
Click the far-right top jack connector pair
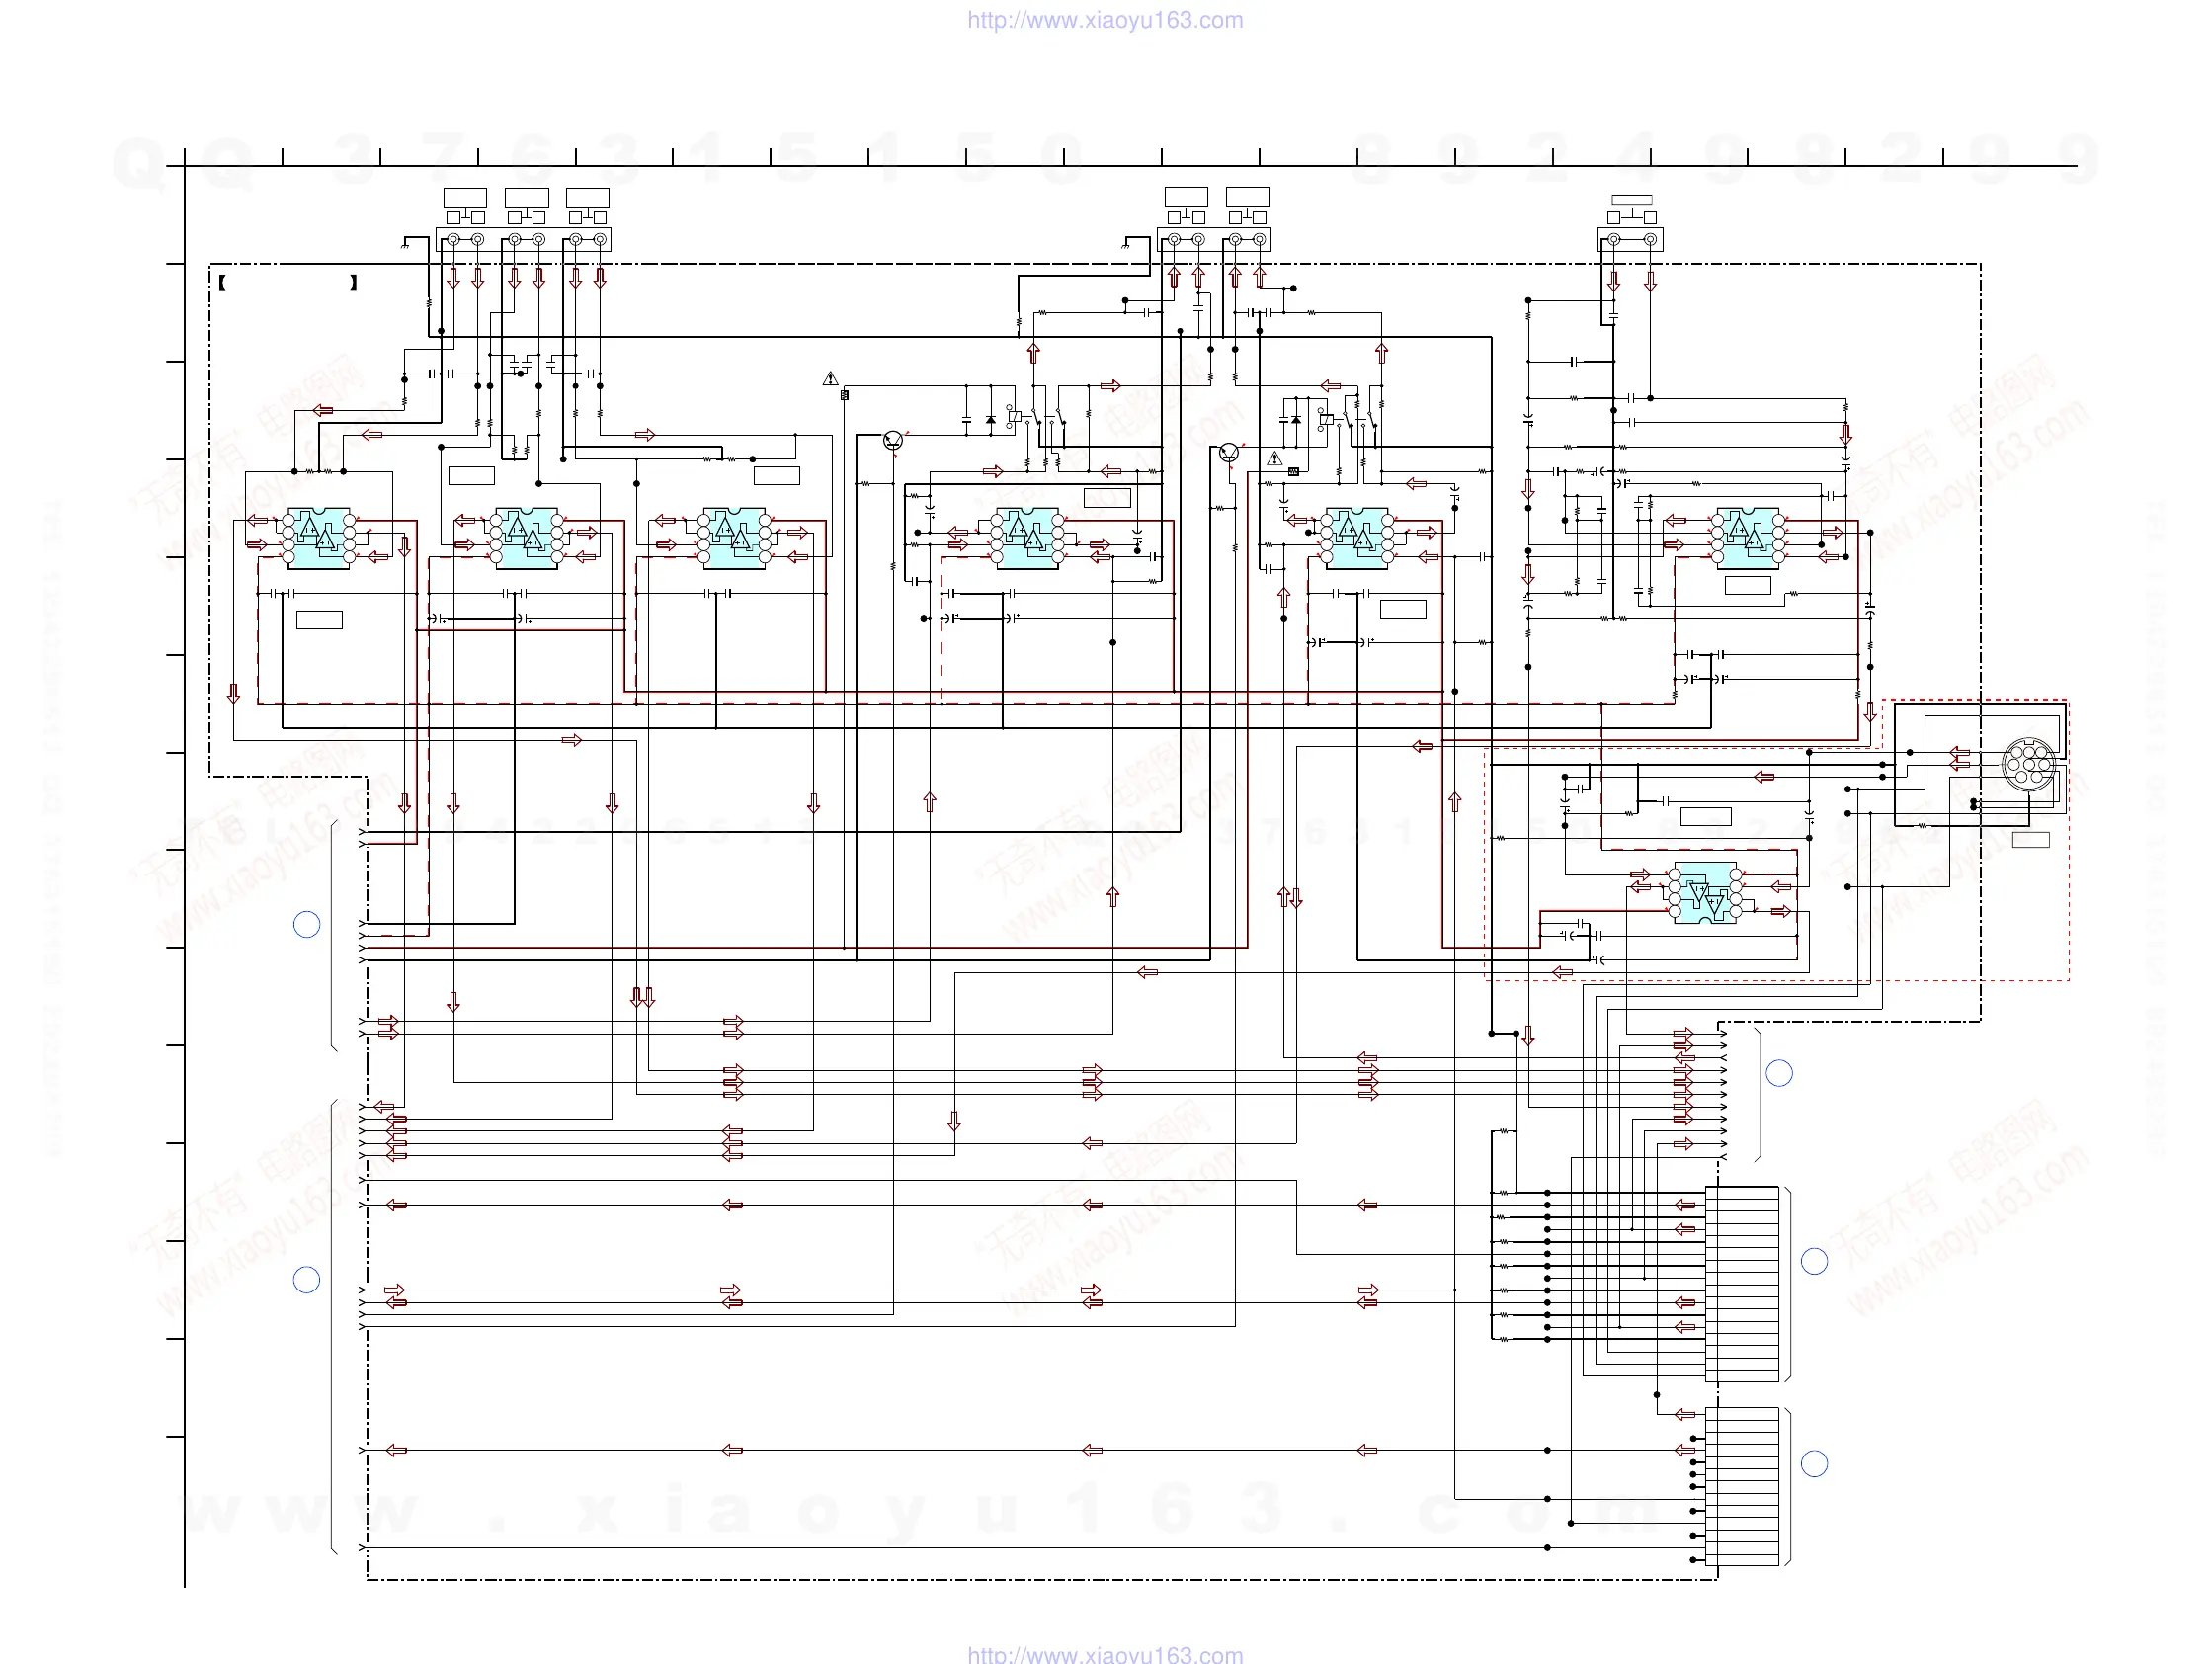click(x=1630, y=239)
